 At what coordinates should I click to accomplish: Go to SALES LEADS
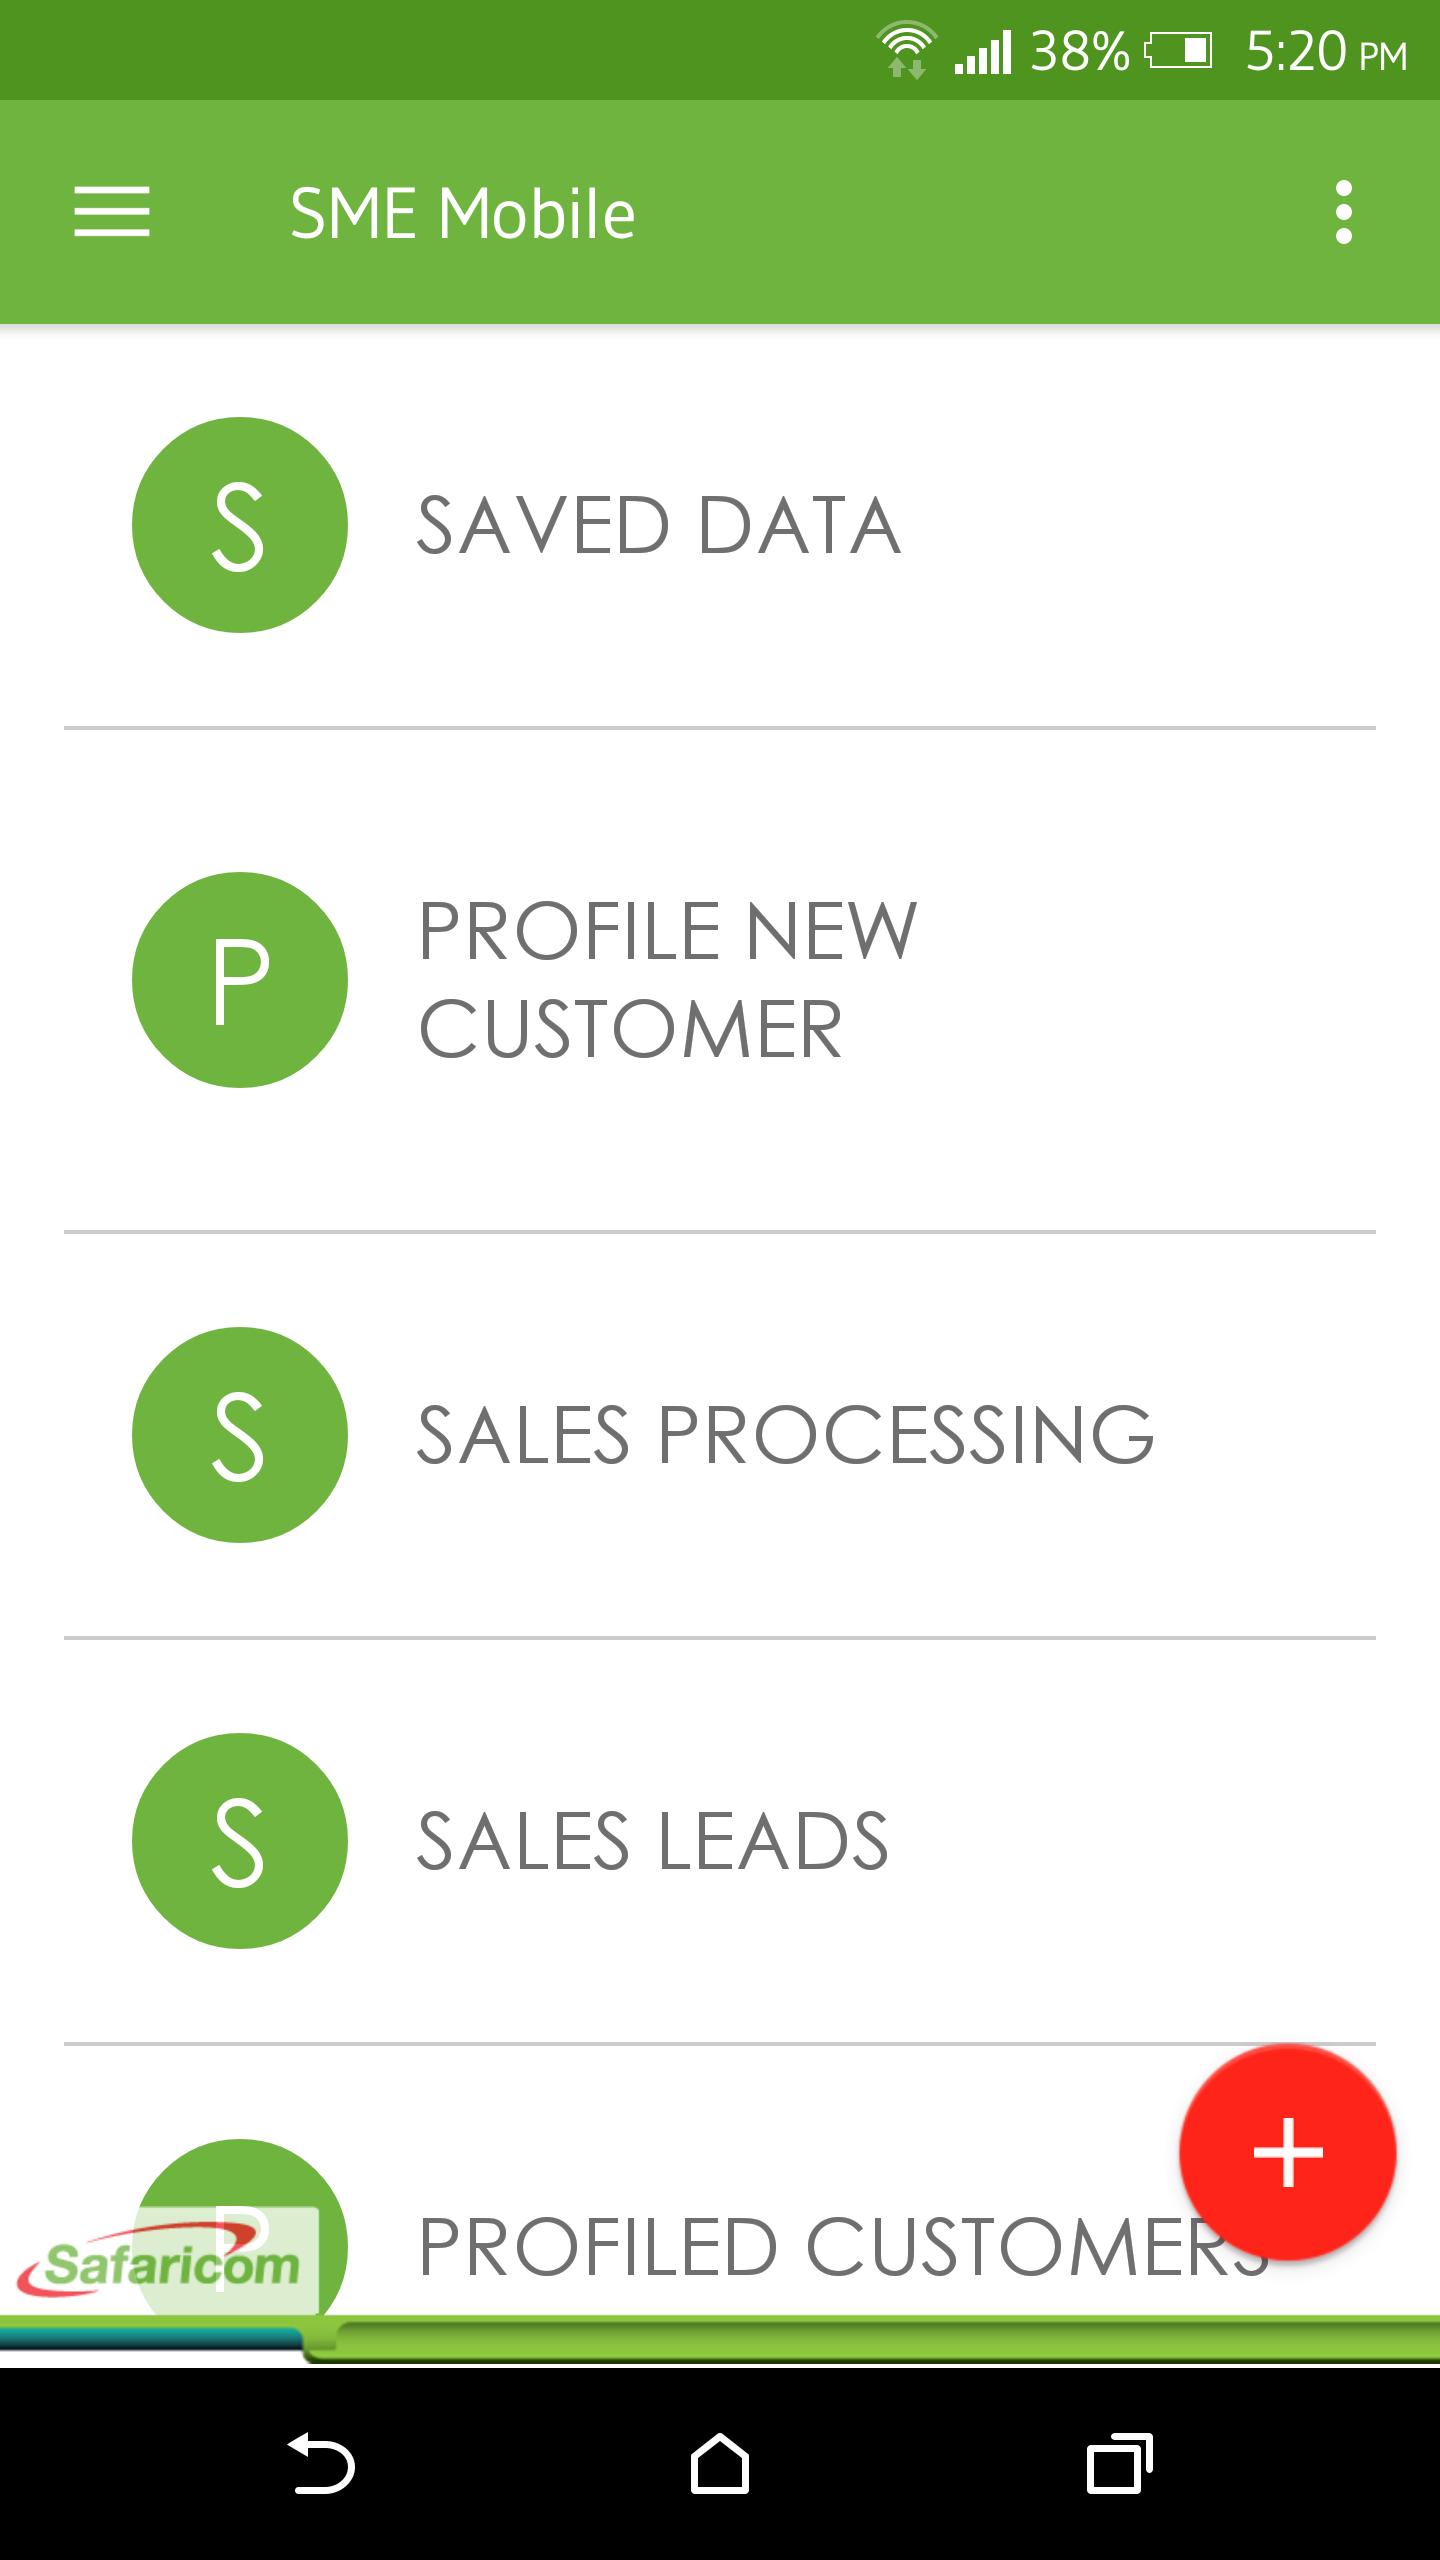tap(652, 1841)
